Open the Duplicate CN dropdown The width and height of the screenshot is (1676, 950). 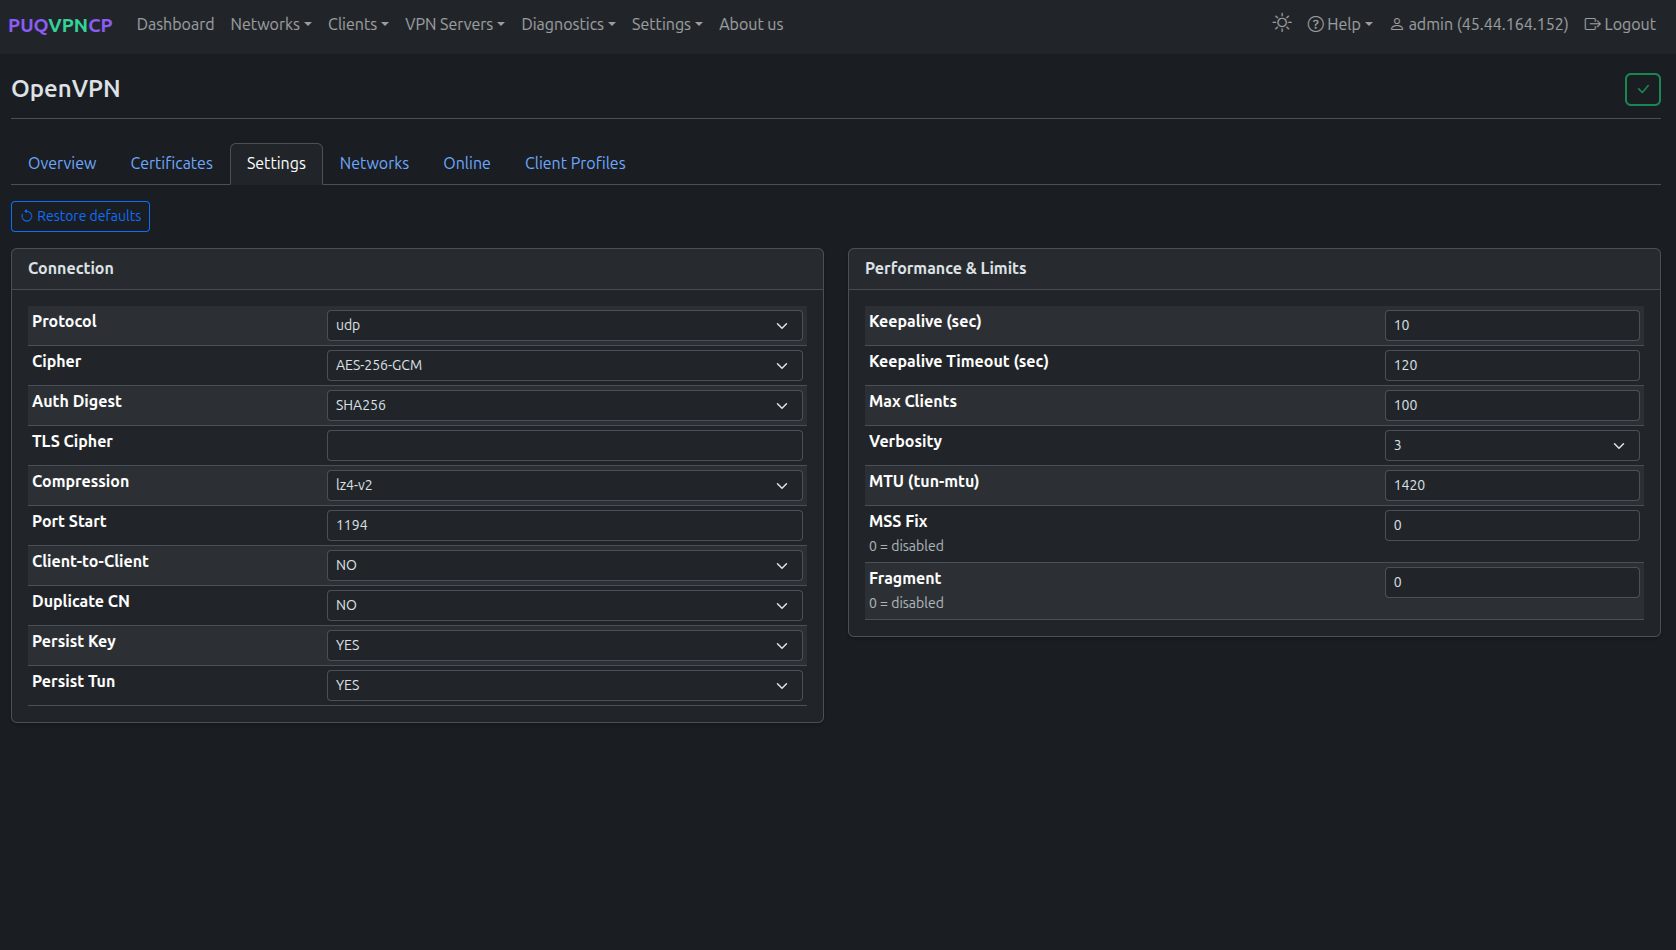[564, 605]
